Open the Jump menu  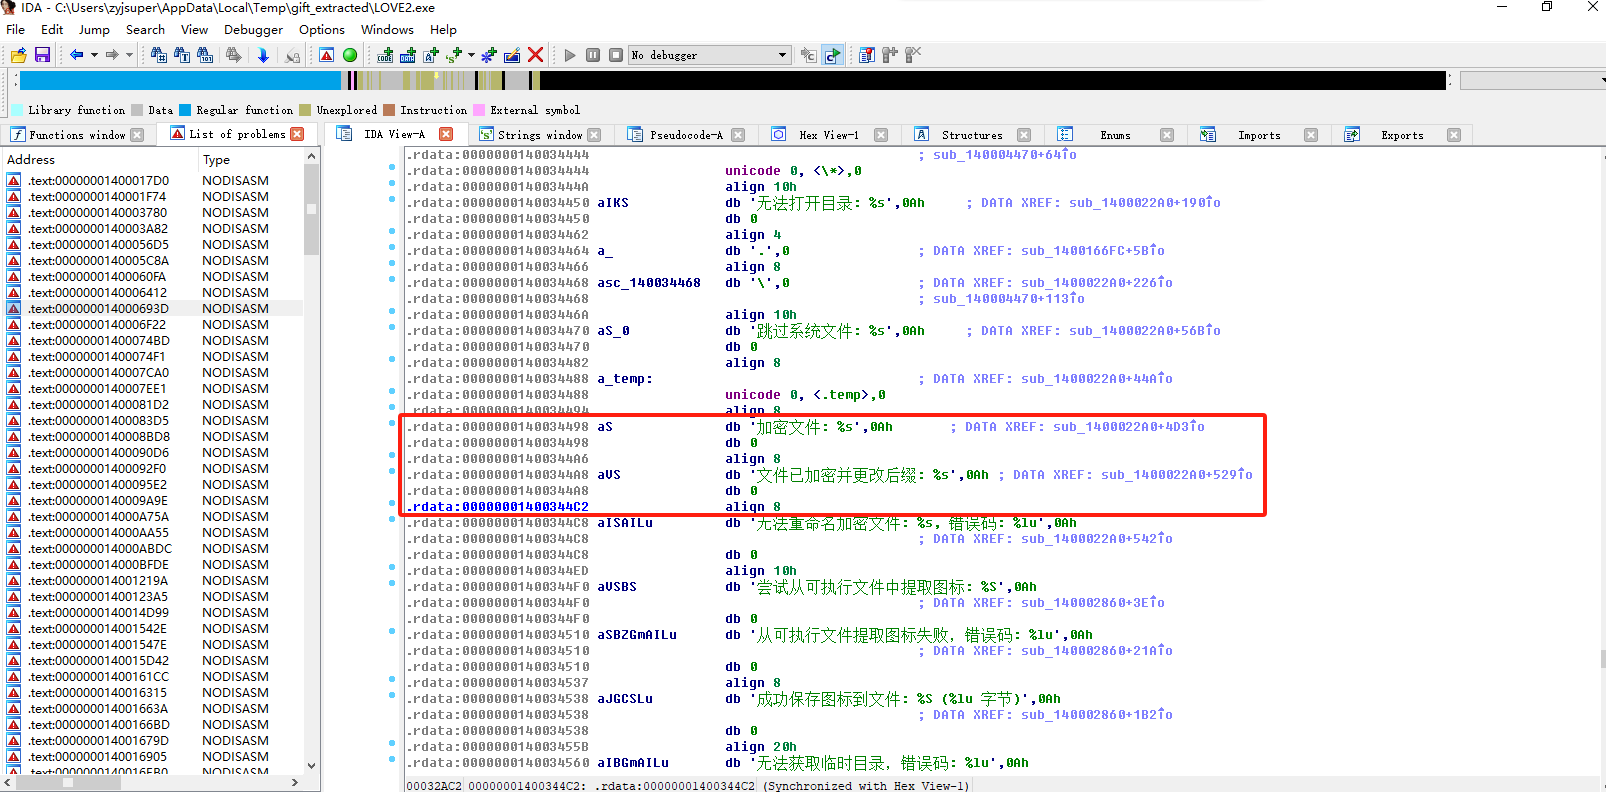pos(94,30)
